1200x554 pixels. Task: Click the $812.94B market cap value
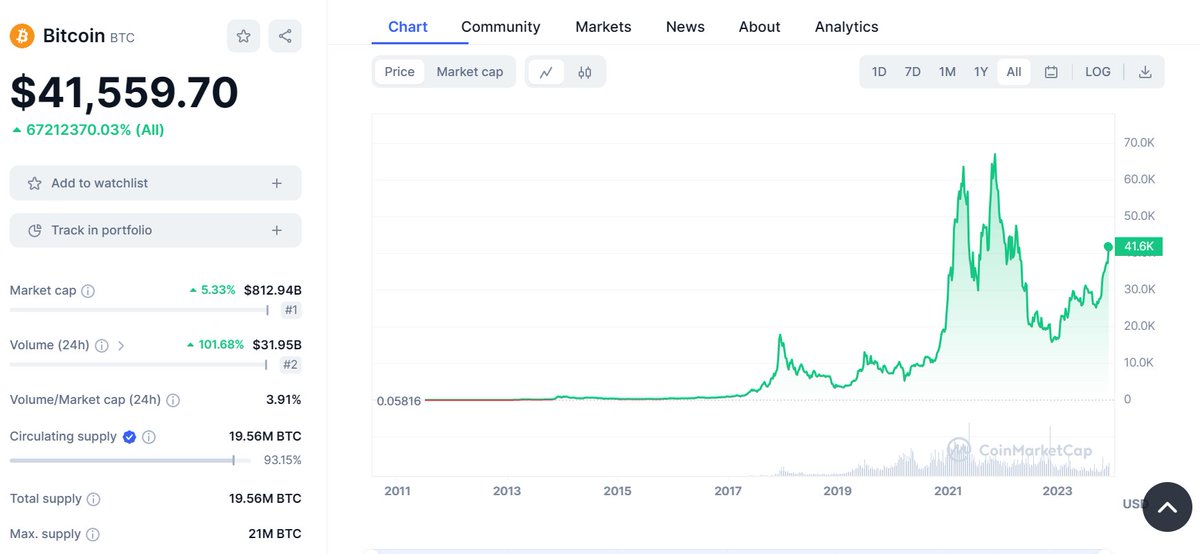[x=272, y=291]
